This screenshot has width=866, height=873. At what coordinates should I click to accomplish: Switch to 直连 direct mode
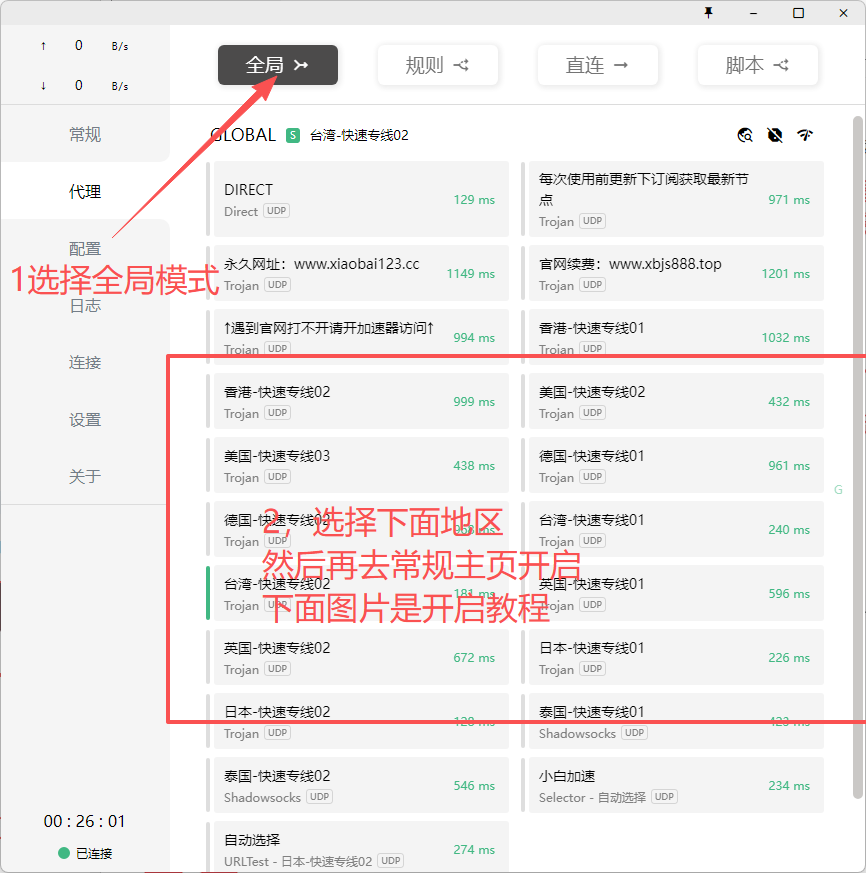[x=597, y=65]
